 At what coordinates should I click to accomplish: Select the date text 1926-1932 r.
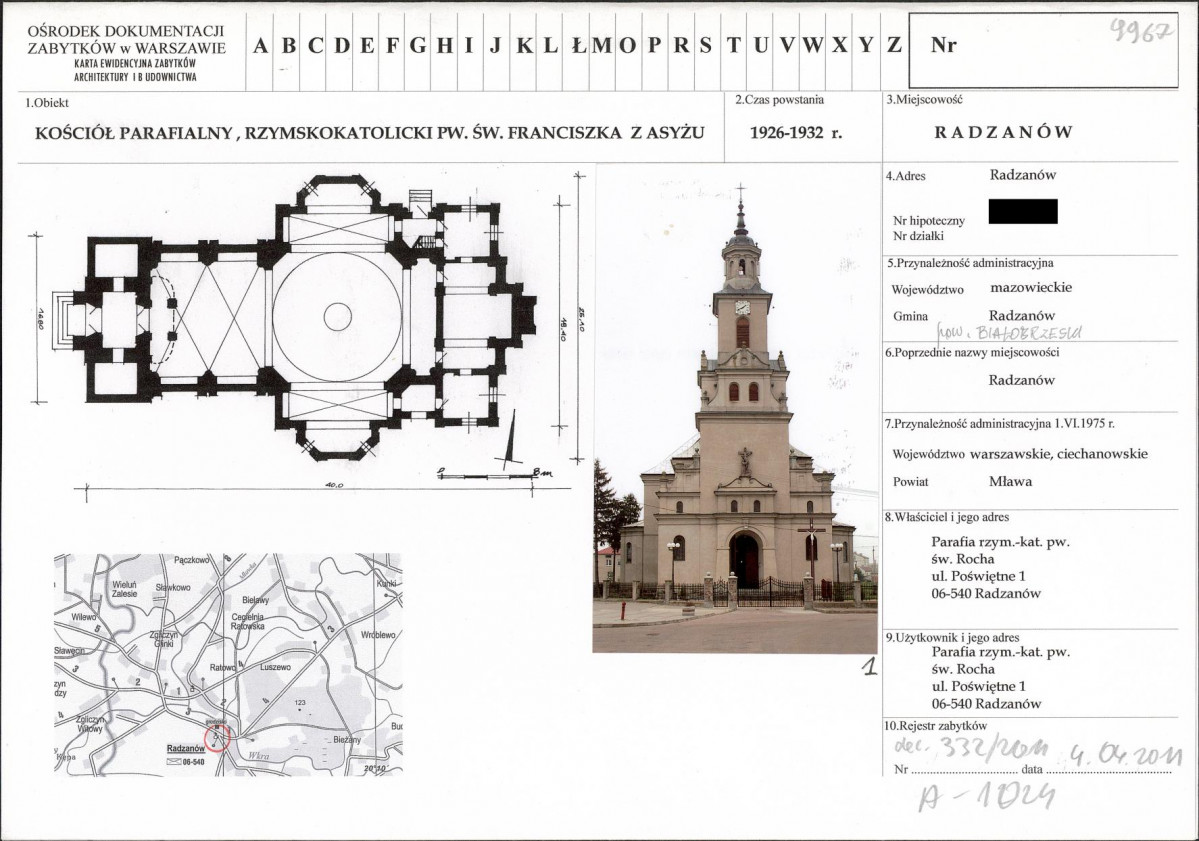click(796, 132)
